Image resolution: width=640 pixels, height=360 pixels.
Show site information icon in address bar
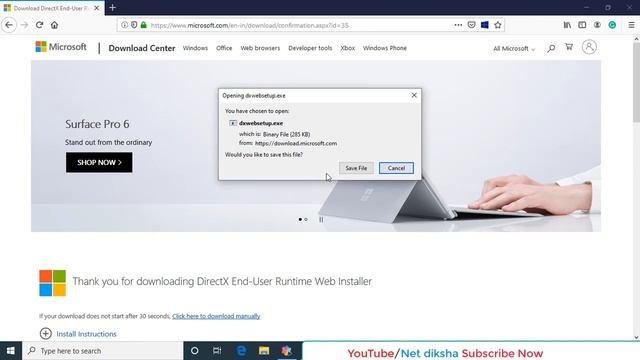pos(124,25)
